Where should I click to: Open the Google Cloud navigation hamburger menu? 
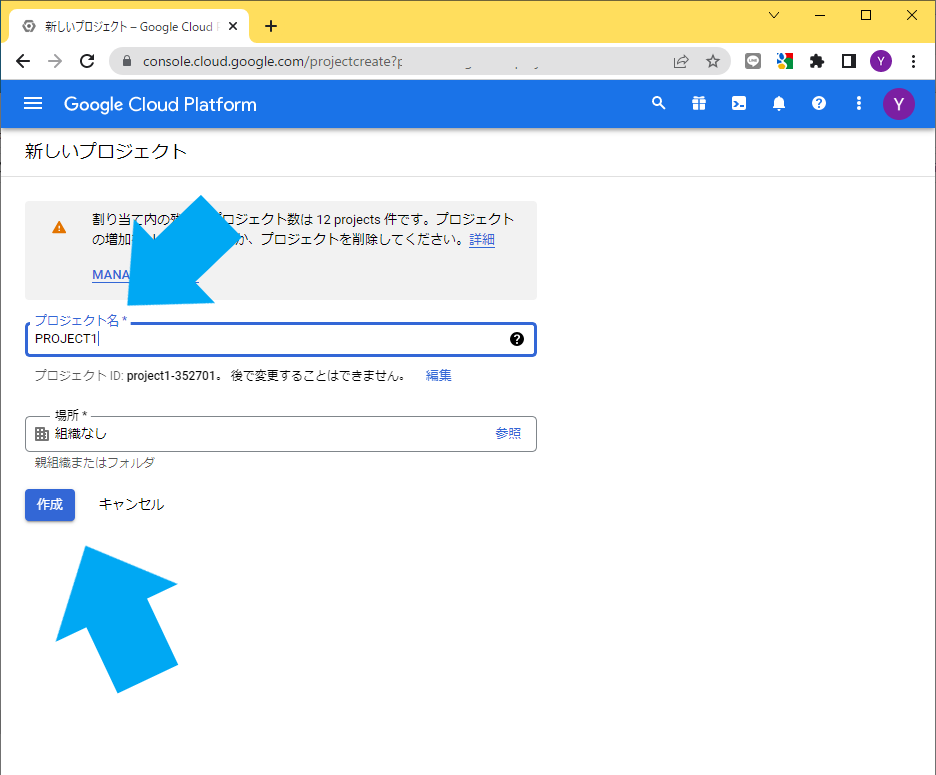pos(33,104)
